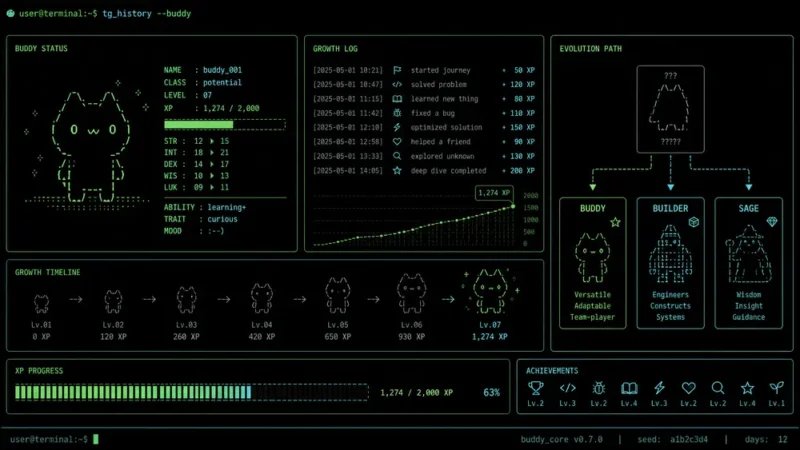Choose the BUDDY evolution card
Screen dimensions: 800x450
coord(592,263)
